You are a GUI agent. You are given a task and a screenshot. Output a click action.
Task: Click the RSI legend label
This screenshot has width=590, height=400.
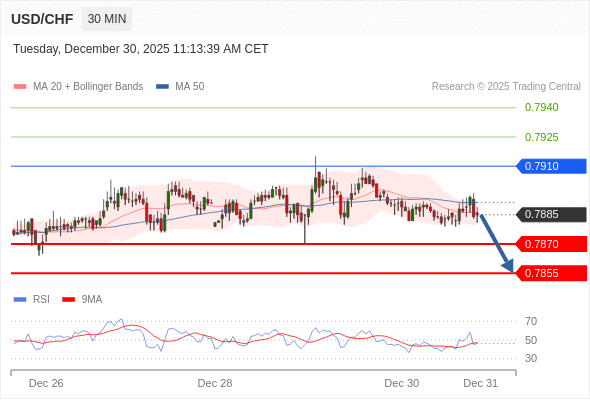click(41, 300)
